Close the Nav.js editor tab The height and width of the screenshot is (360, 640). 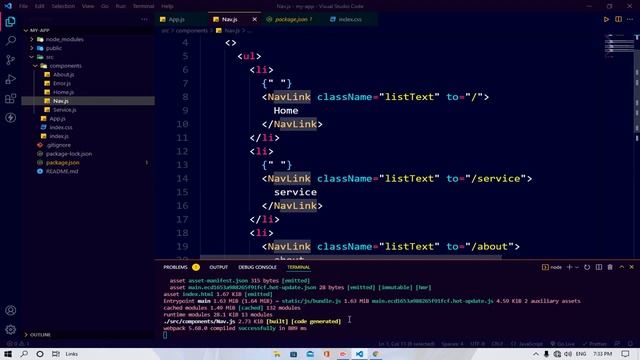254,19
